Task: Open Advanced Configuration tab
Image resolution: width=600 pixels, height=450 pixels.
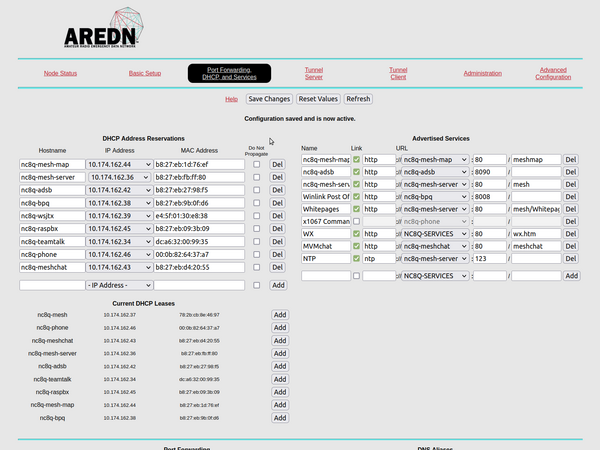Action: [553, 73]
